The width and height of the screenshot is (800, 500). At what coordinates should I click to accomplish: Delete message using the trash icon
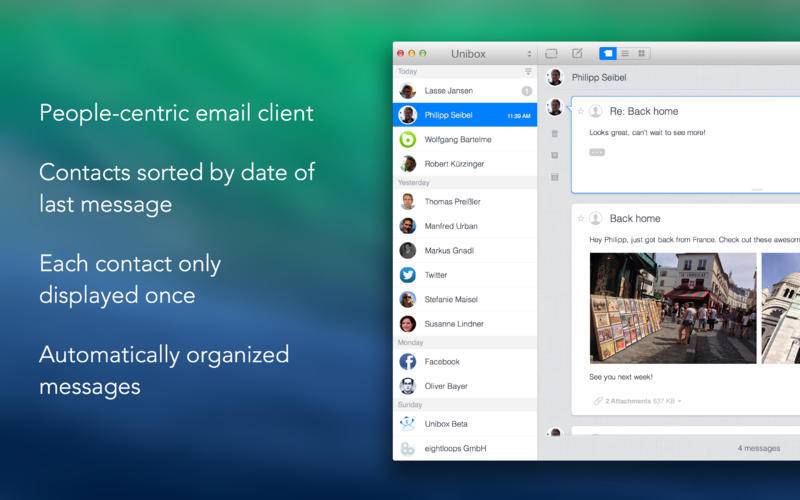point(555,134)
